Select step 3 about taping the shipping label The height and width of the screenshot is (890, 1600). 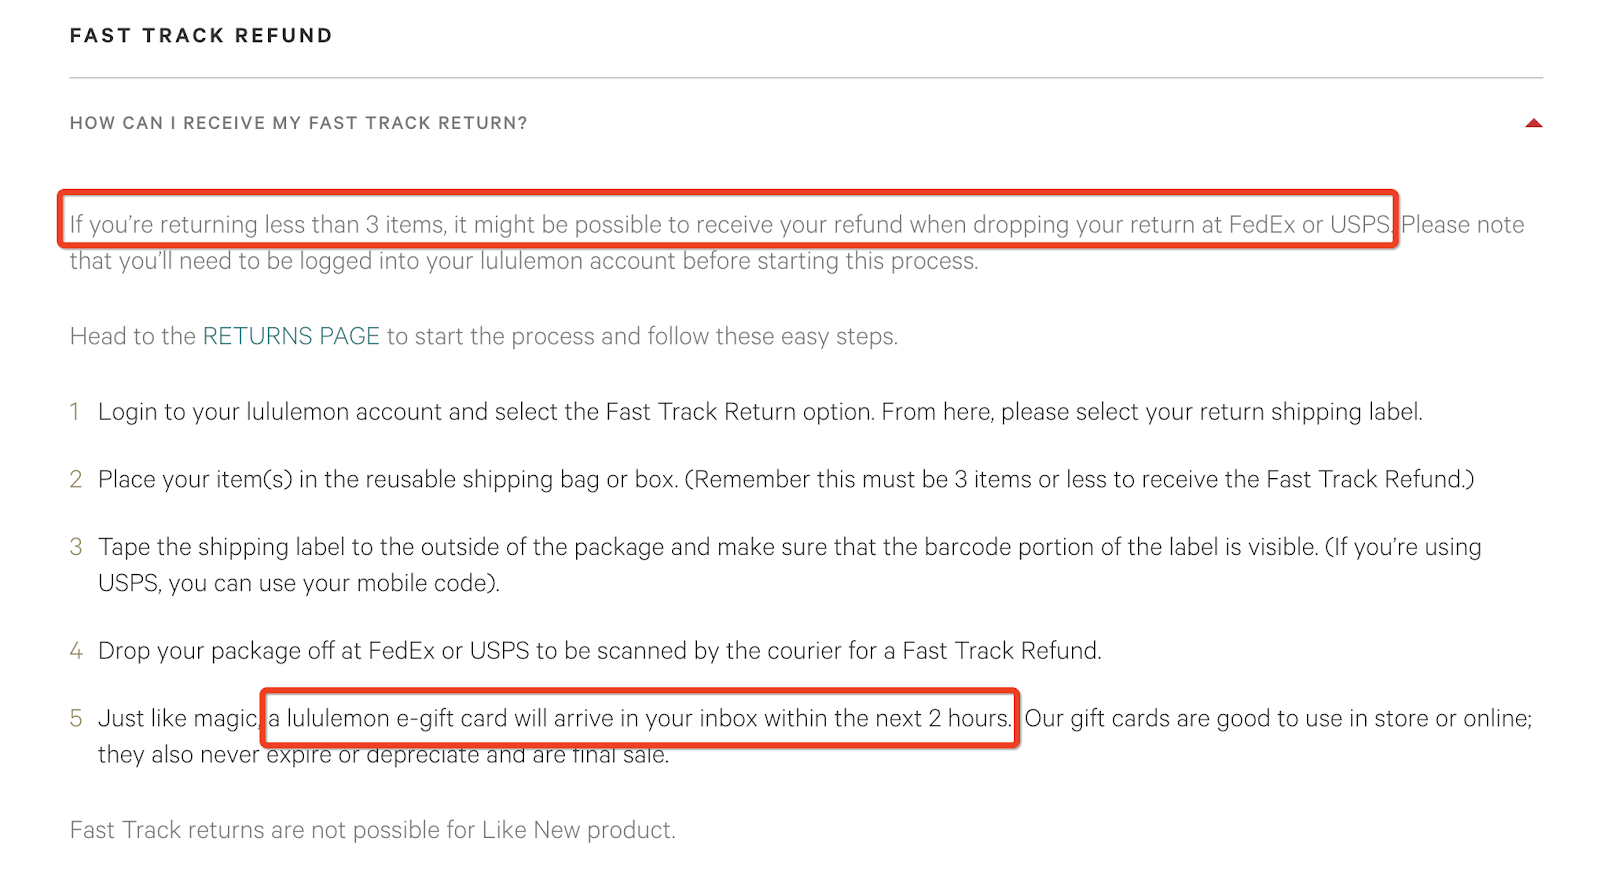789,547
